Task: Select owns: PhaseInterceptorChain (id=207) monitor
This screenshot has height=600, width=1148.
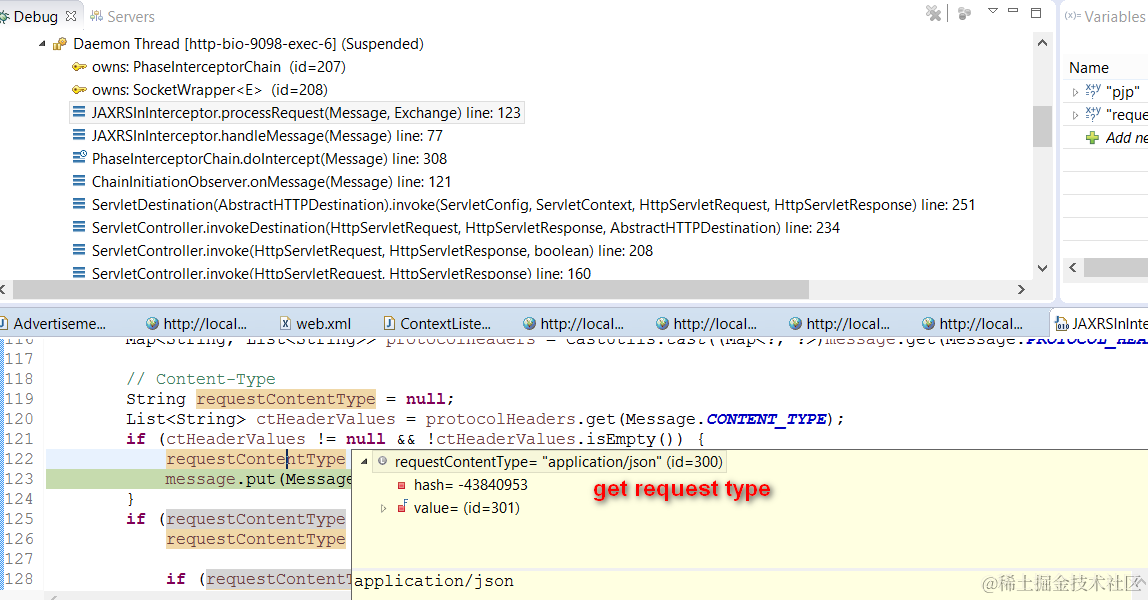Action: [218, 67]
